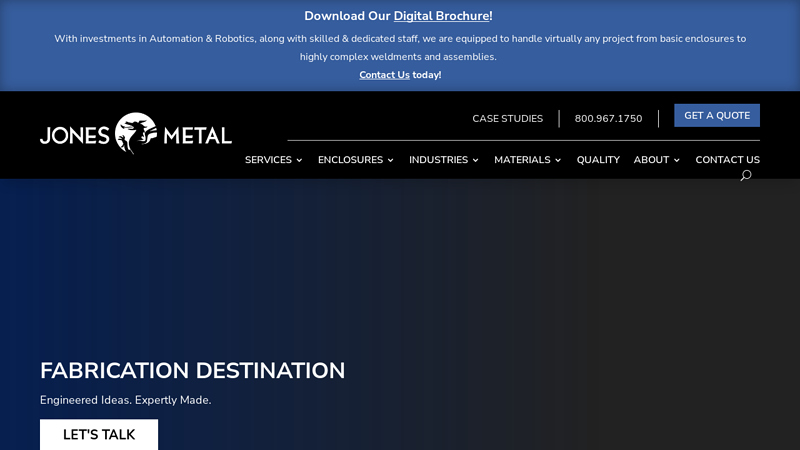Open the search magnifier icon
The width and height of the screenshot is (800, 450).
pyautogui.click(x=745, y=176)
